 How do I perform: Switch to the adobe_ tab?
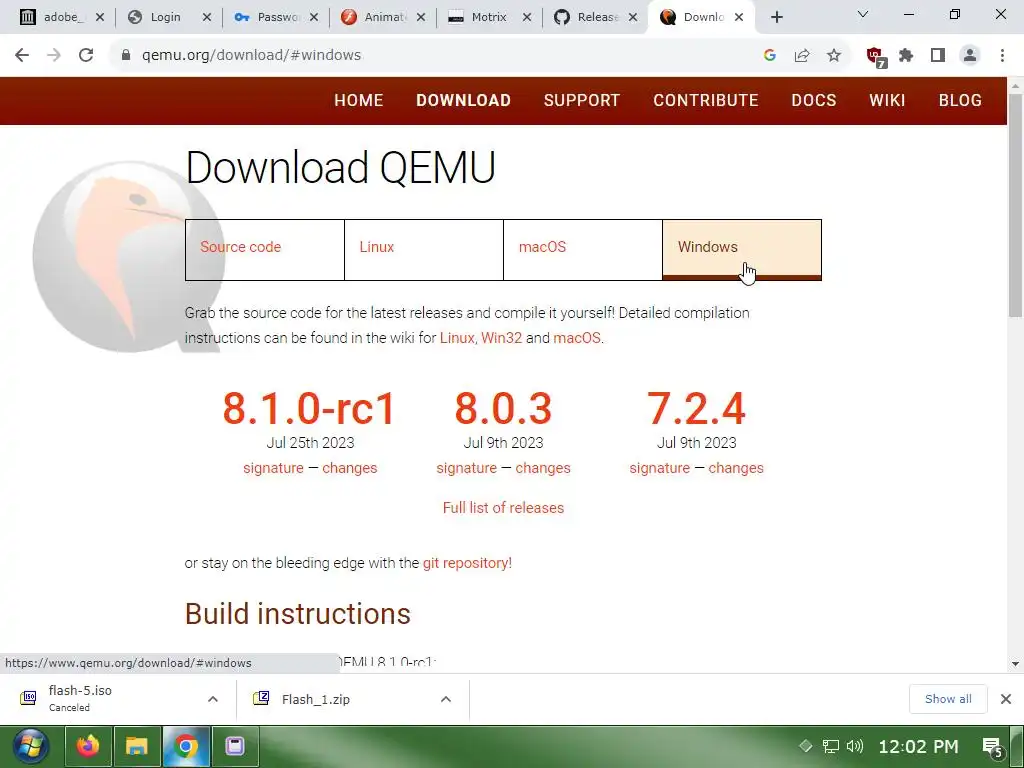pyautogui.click(x=61, y=17)
